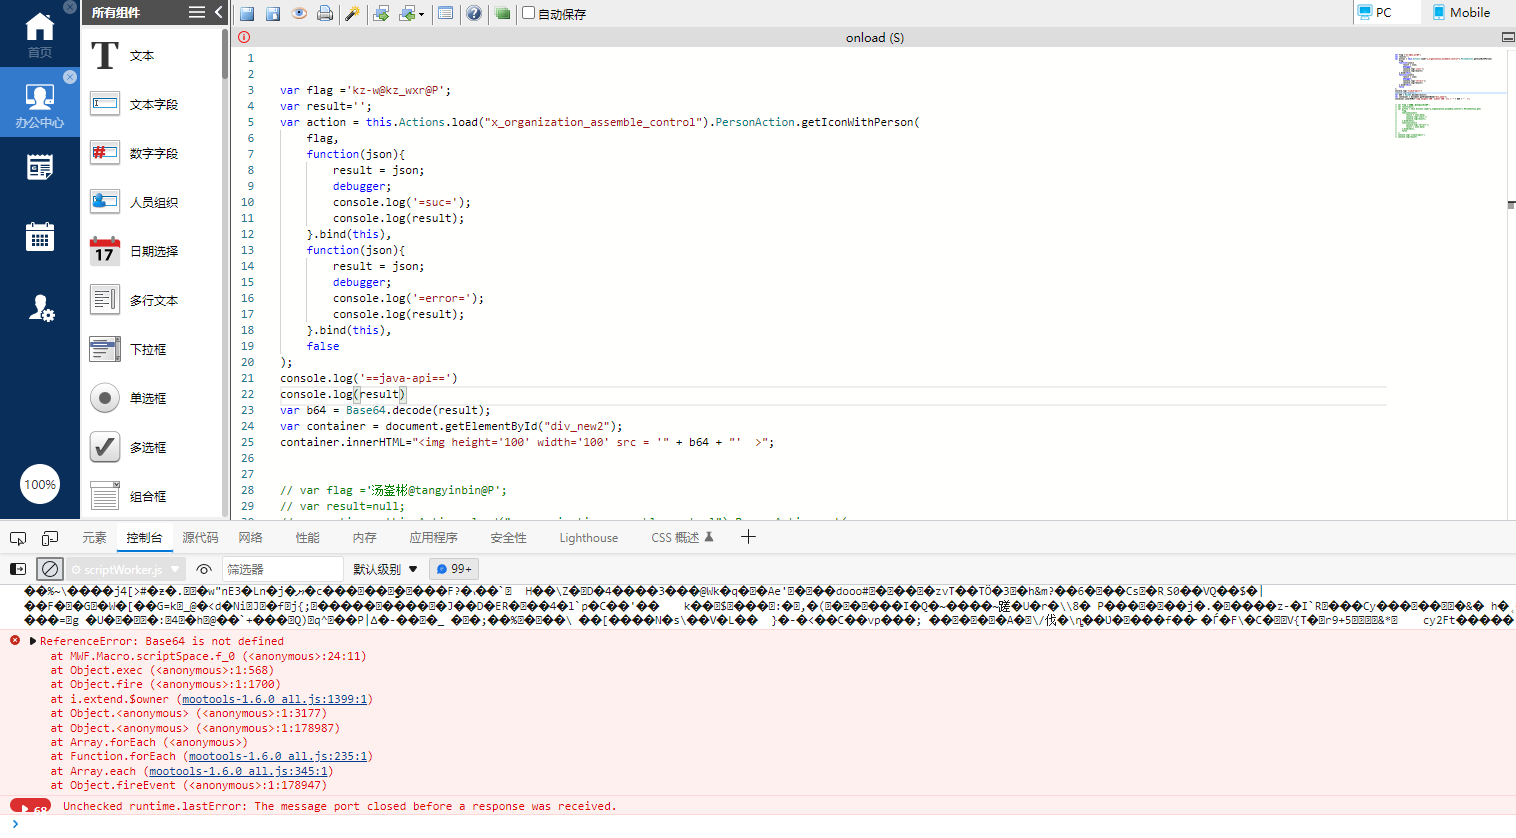Open the import icon's dropdown arrow
The height and width of the screenshot is (838, 1516).
pos(422,14)
